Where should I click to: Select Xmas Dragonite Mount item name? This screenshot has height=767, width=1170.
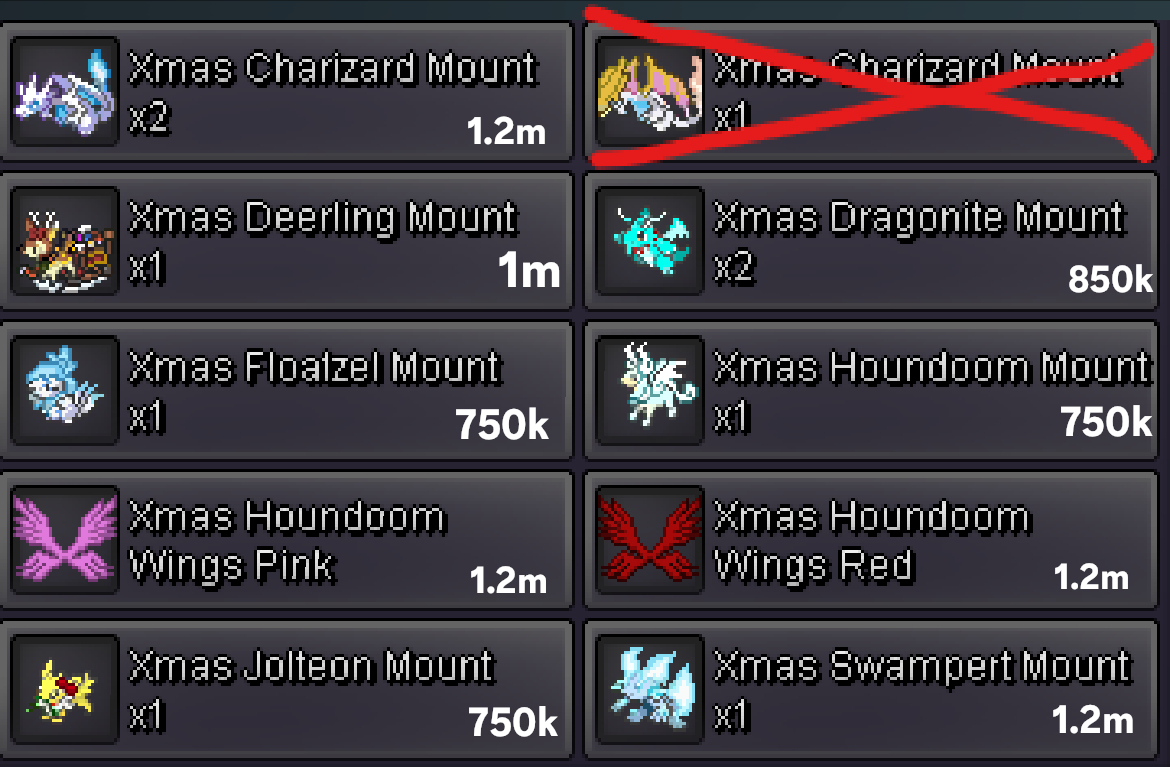[919, 219]
